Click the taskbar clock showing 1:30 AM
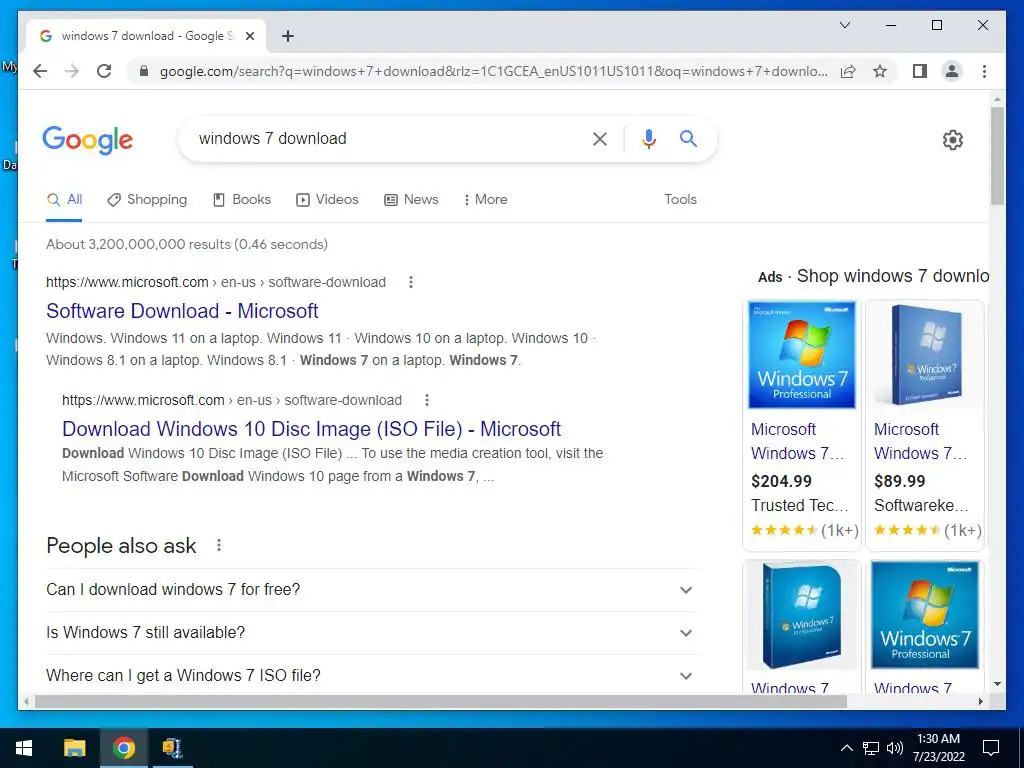The image size is (1024, 768). (x=938, y=748)
